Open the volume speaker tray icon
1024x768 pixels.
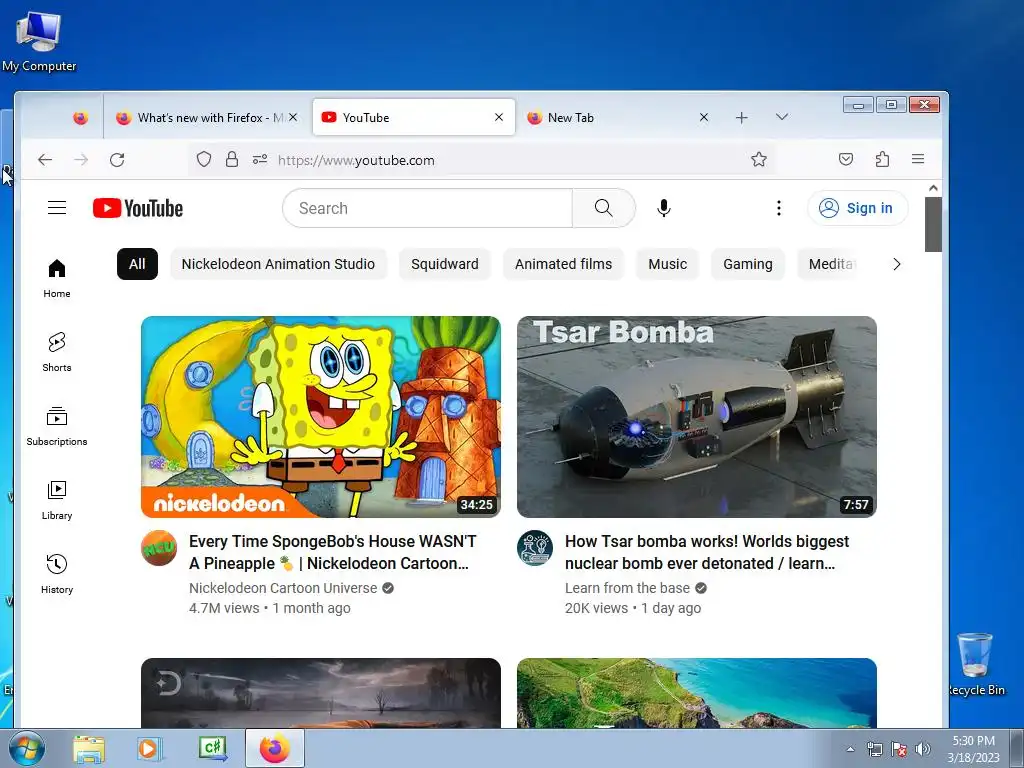coord(922,749)
